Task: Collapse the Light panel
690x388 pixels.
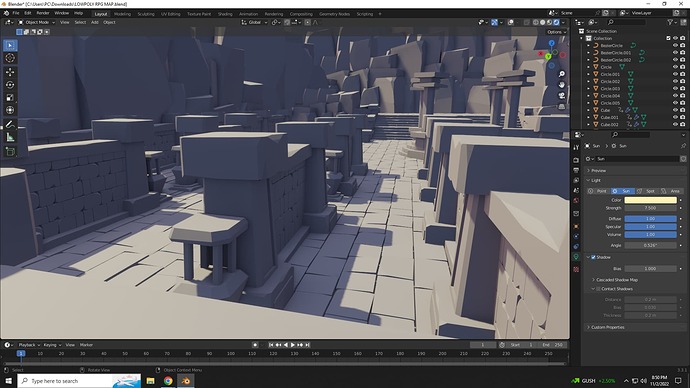Action: [595, 180]
